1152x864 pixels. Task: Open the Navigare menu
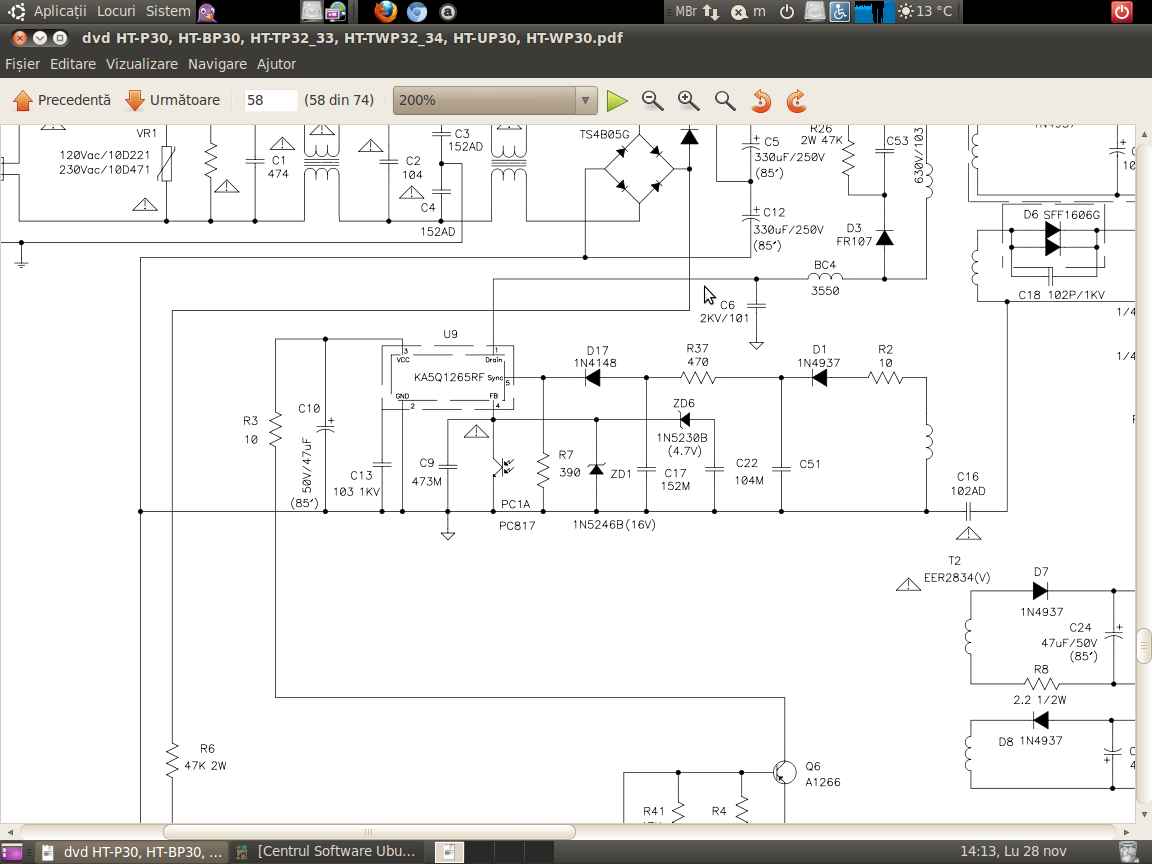217,64
